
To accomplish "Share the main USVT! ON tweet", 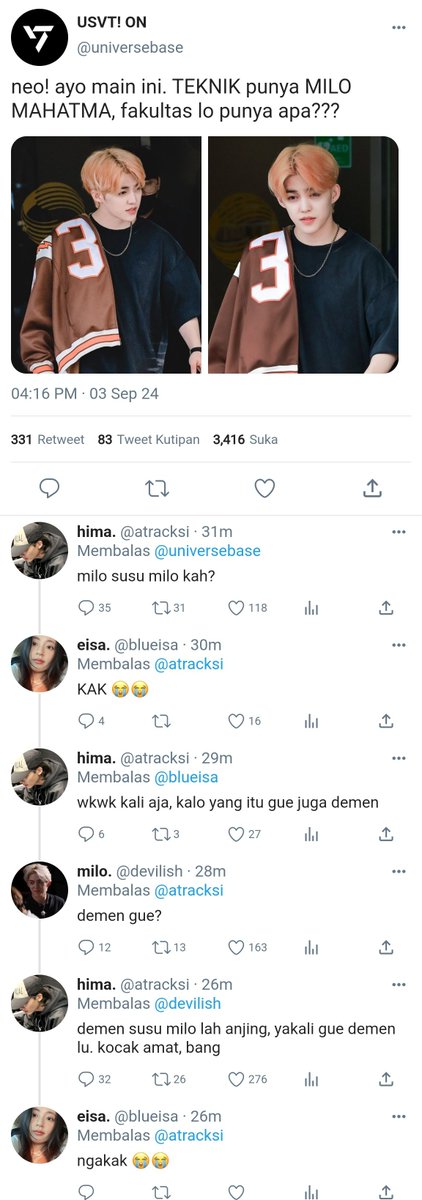I will (372, 488).
